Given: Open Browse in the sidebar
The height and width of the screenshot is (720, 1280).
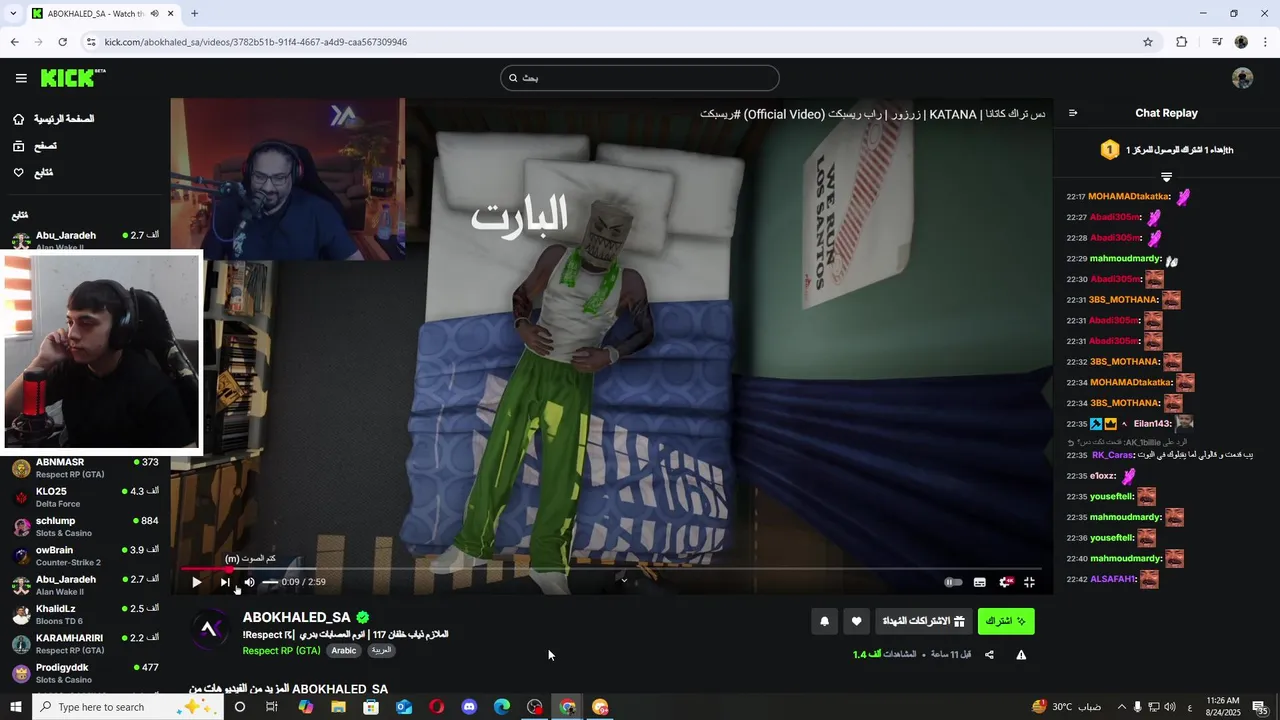Looking at the screenshot, I should click(35, 146).
